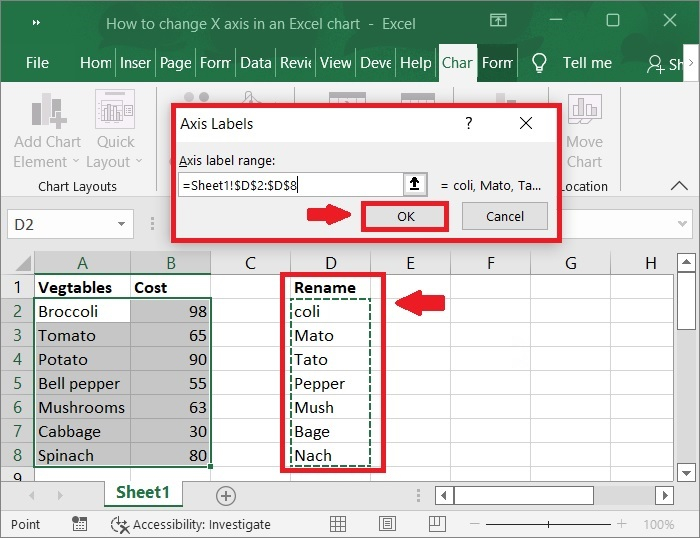Click the Add Chart Element icon

pyautogui.click(x=48, y=110)
